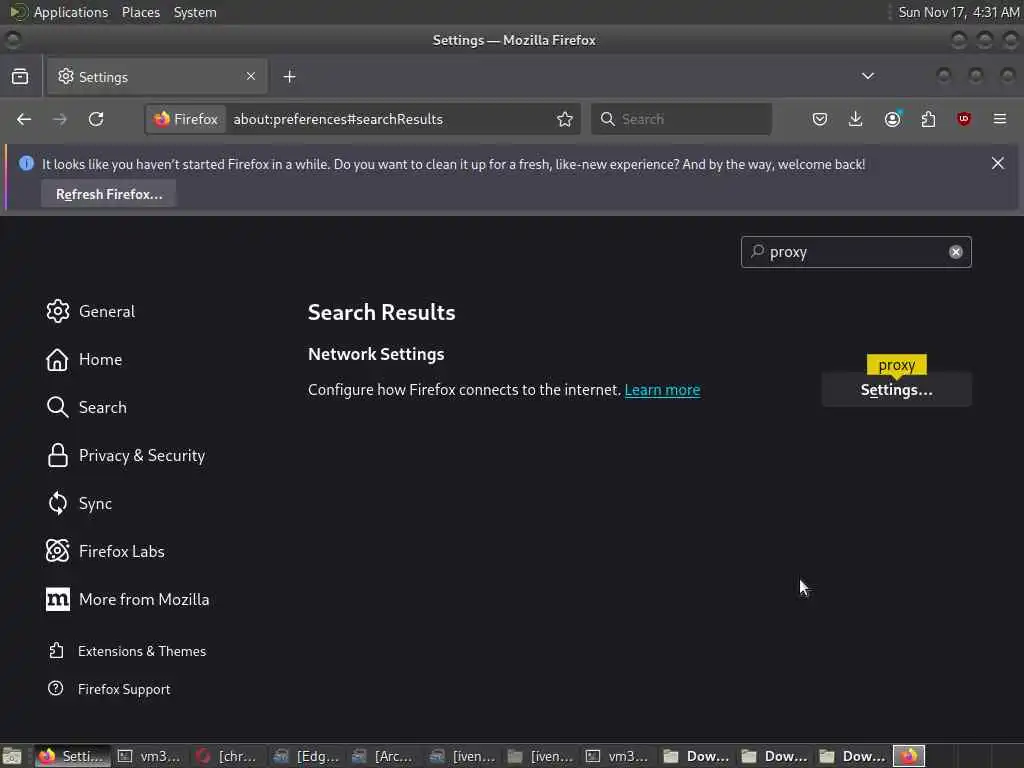The height and width of the screenshot is (768, 1024).
Task: Open Network Settings via Settings… button
Action: tap(896, 390)
